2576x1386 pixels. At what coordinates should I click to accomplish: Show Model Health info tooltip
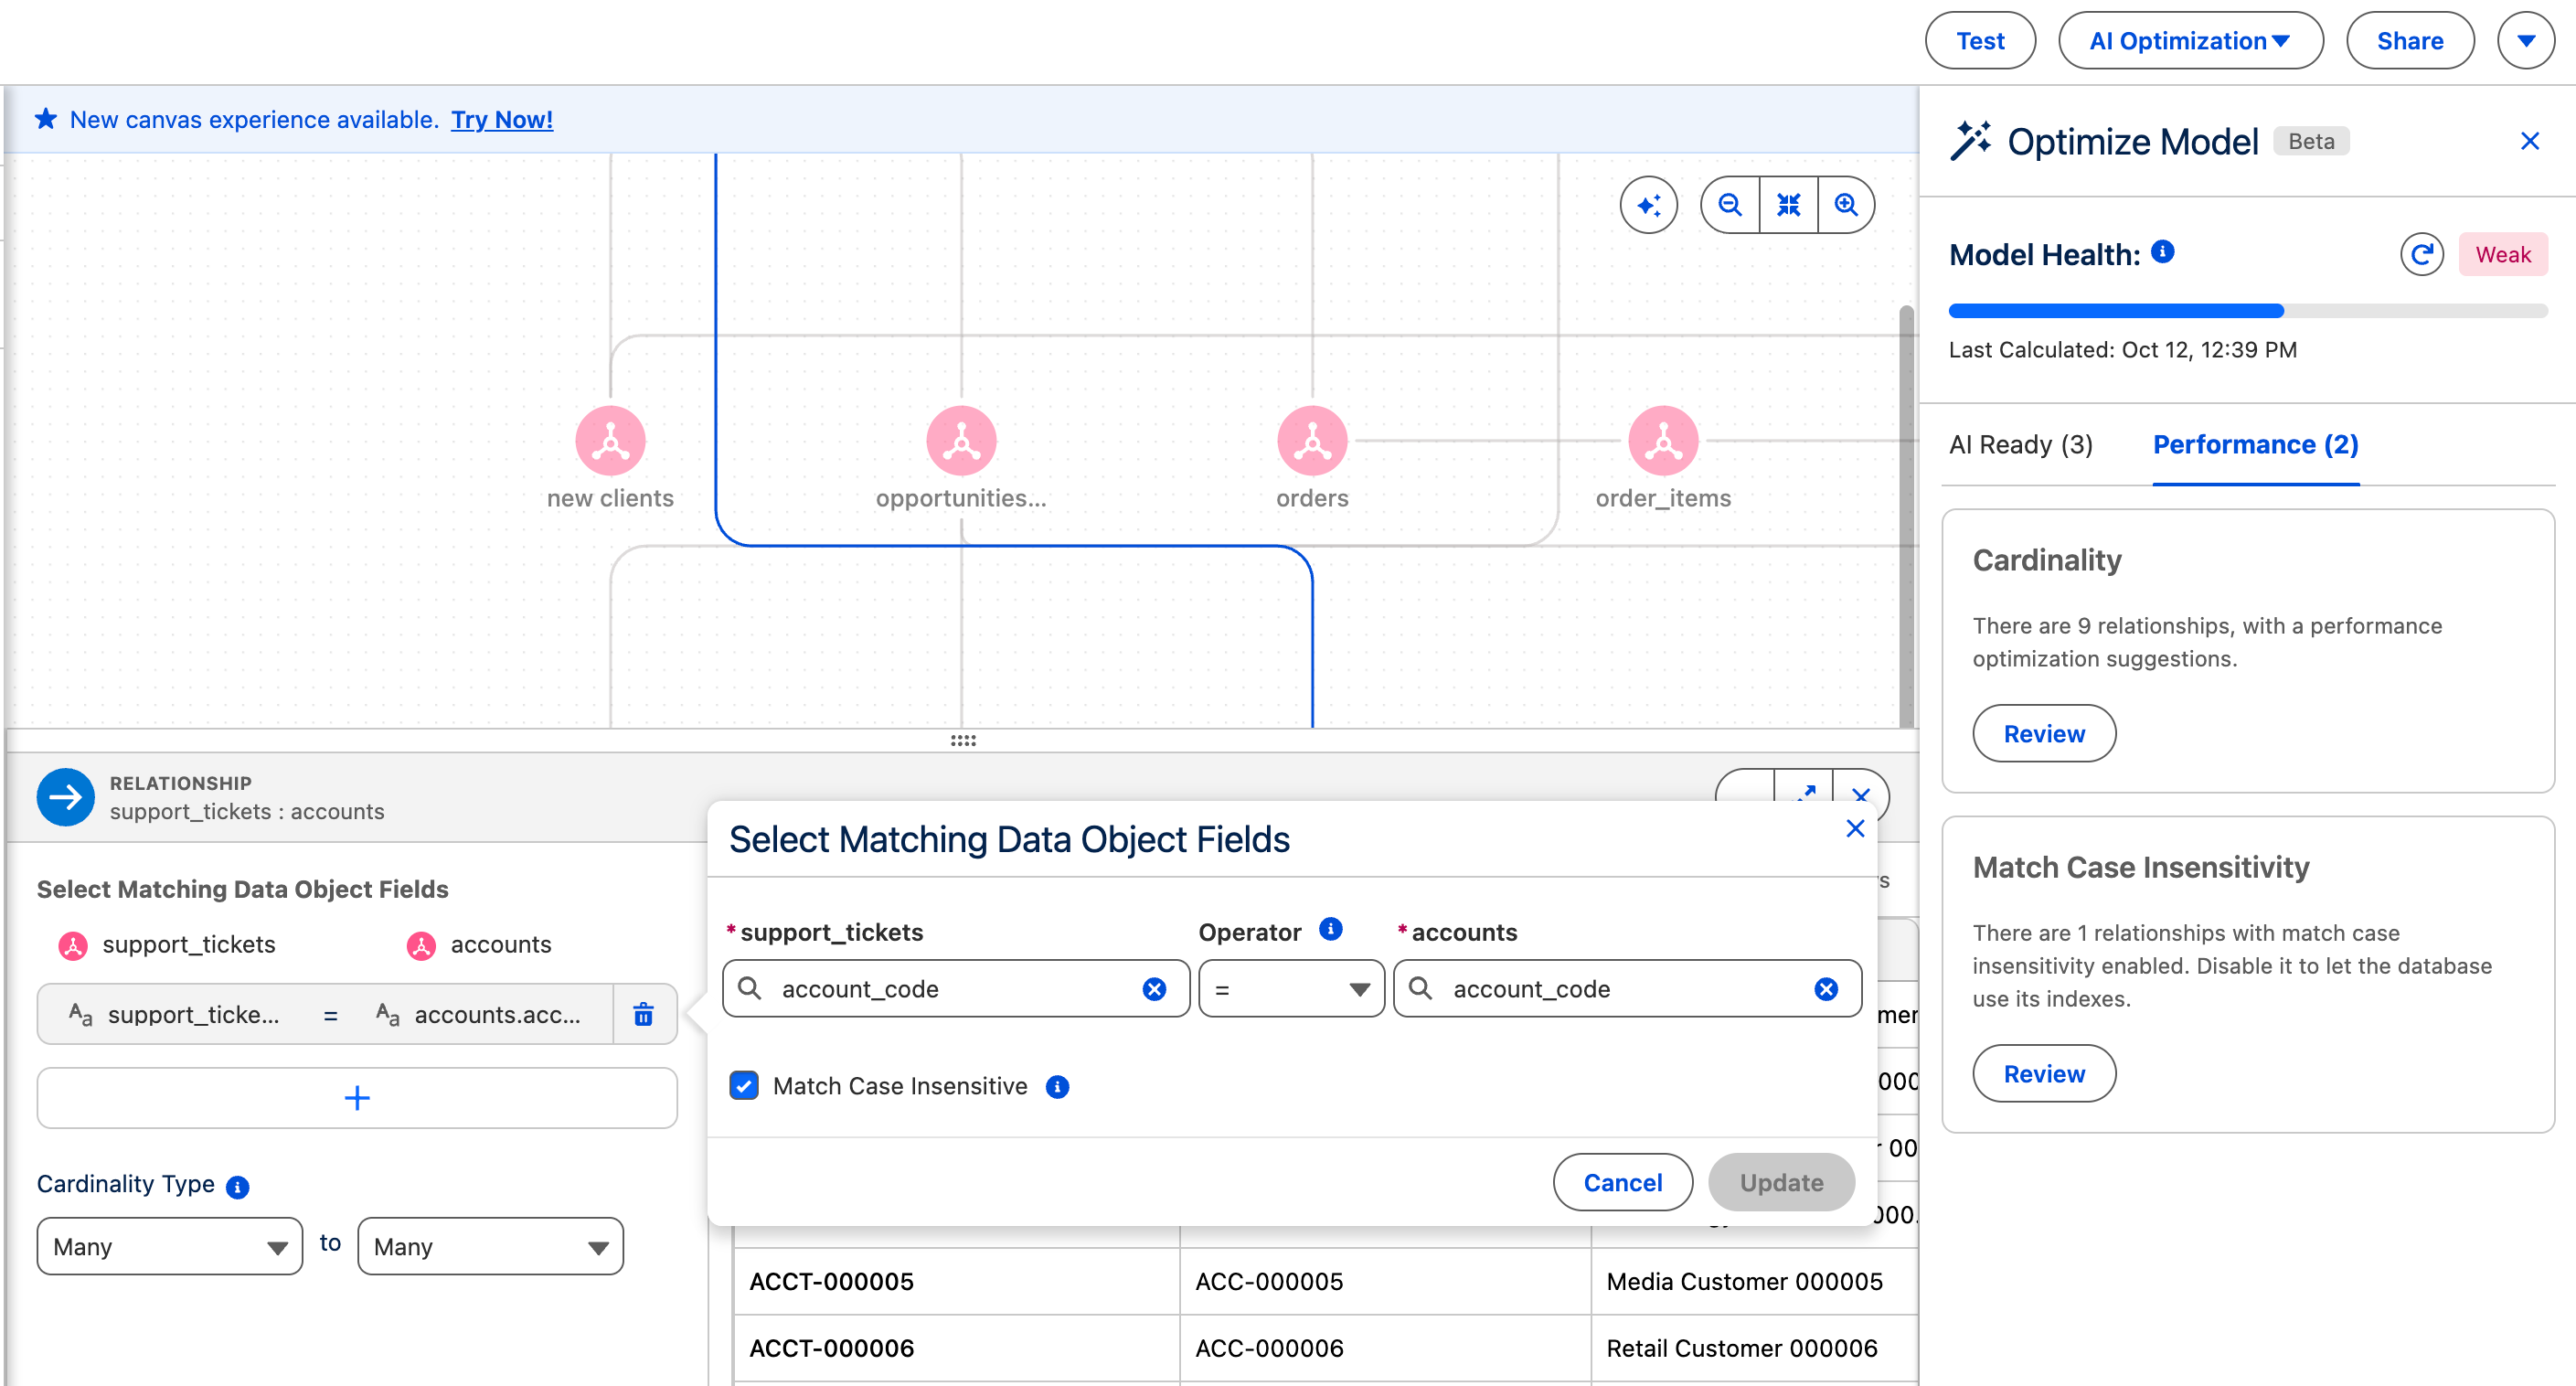click(2162, 252)
